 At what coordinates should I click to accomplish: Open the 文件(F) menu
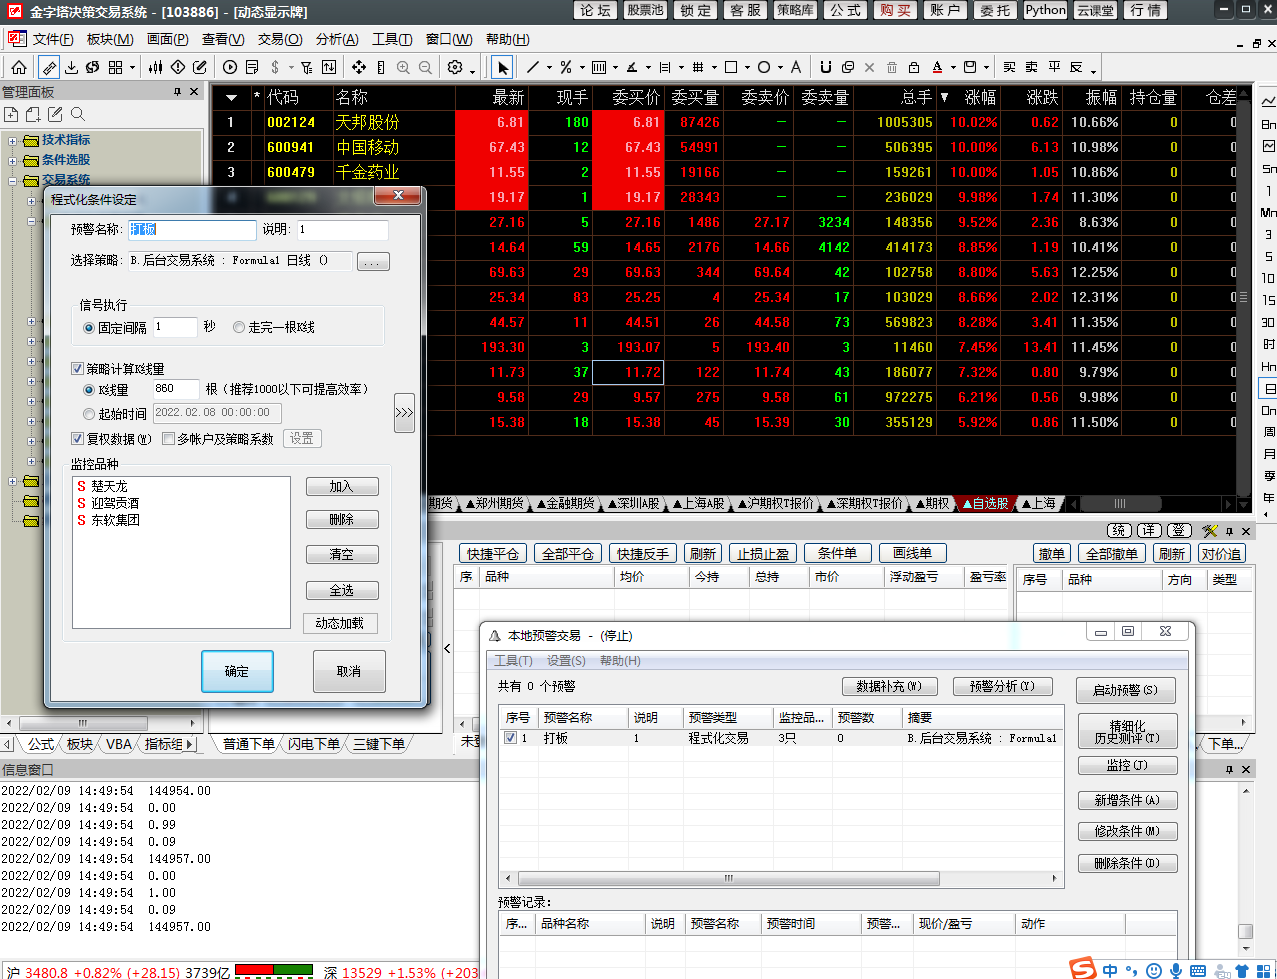coord(53,39)
